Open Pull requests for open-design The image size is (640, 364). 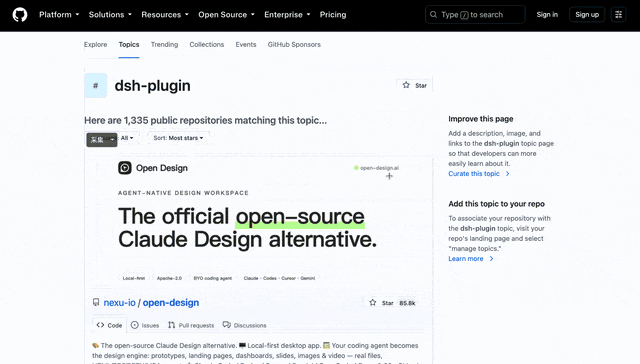191,325
